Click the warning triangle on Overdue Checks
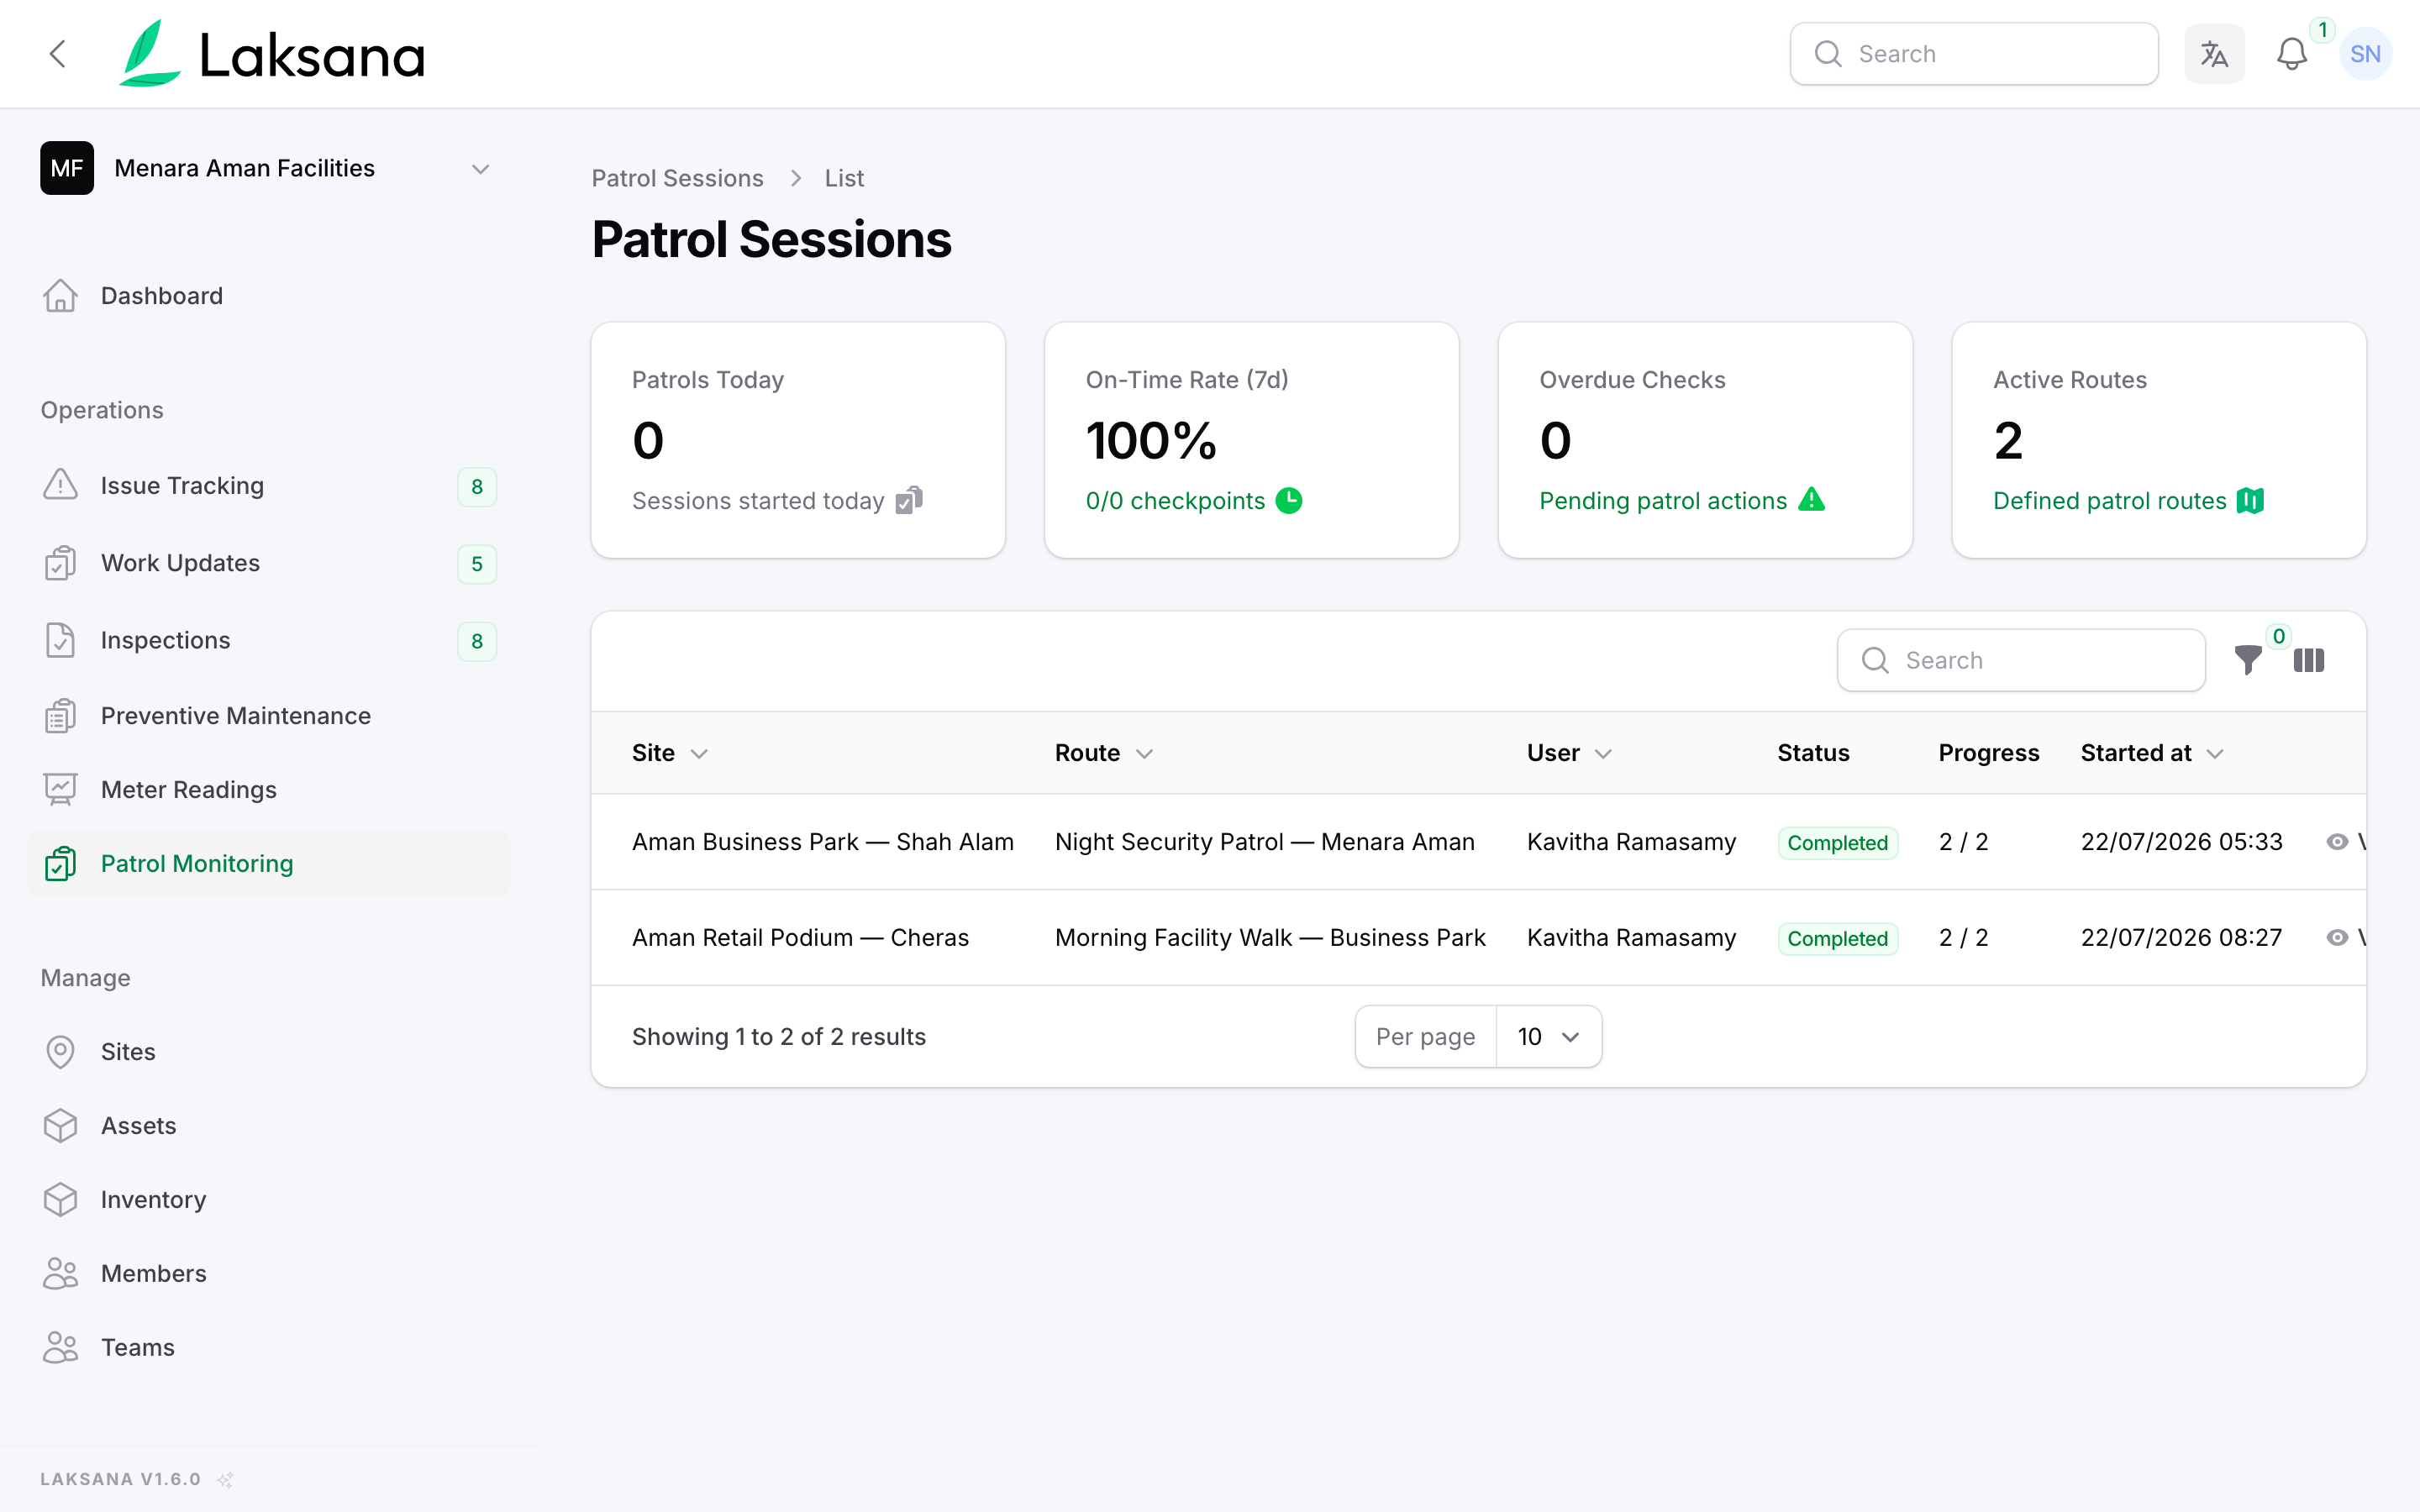Screen dimensions: 2420x1512 point(1811,499)
